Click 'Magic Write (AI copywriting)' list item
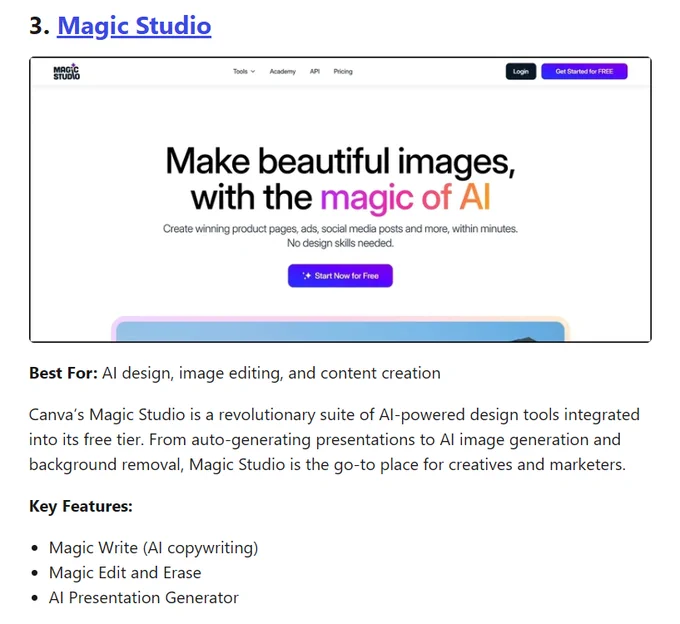This screenshot has width=680, height=624. 154,548
